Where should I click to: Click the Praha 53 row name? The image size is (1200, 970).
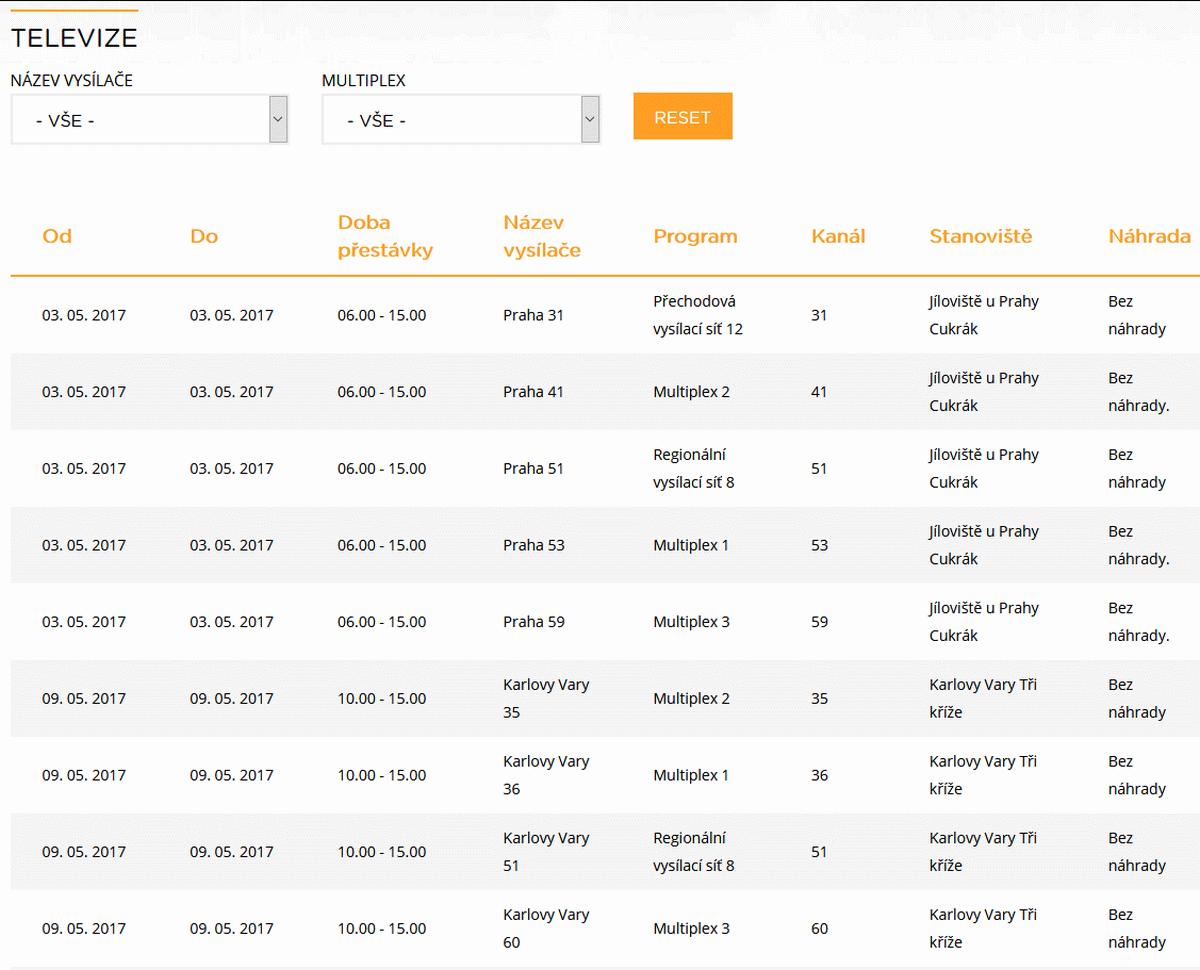[533, 545]
